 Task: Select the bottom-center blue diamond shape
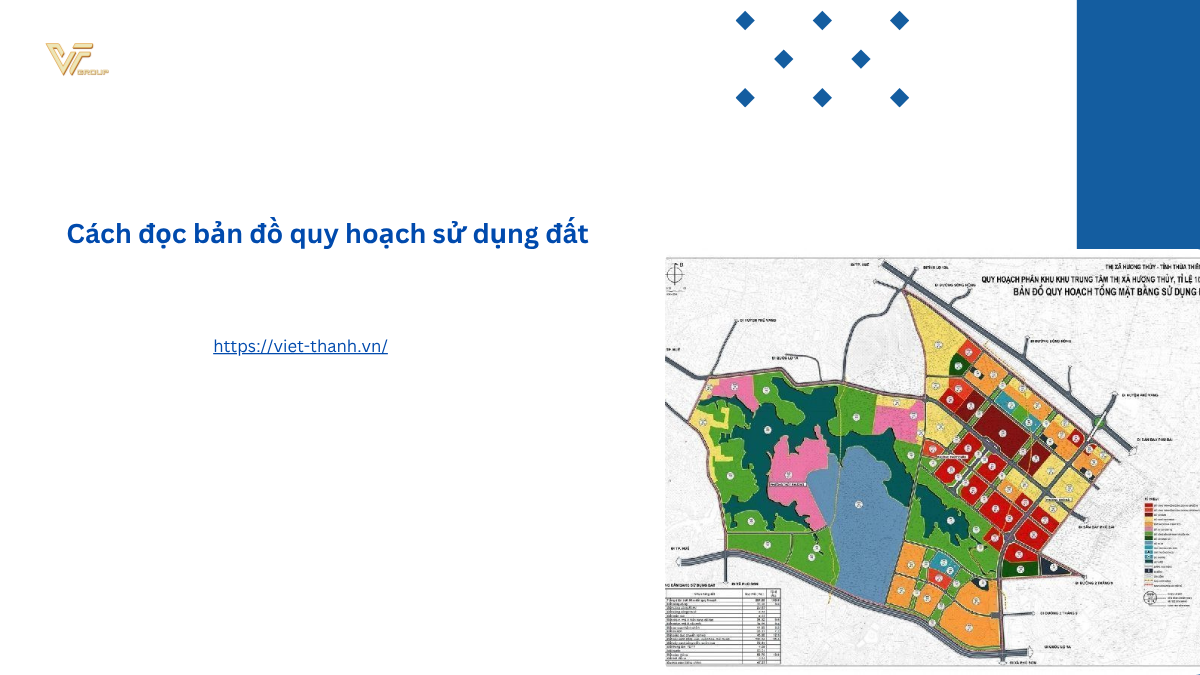(822, 97)
